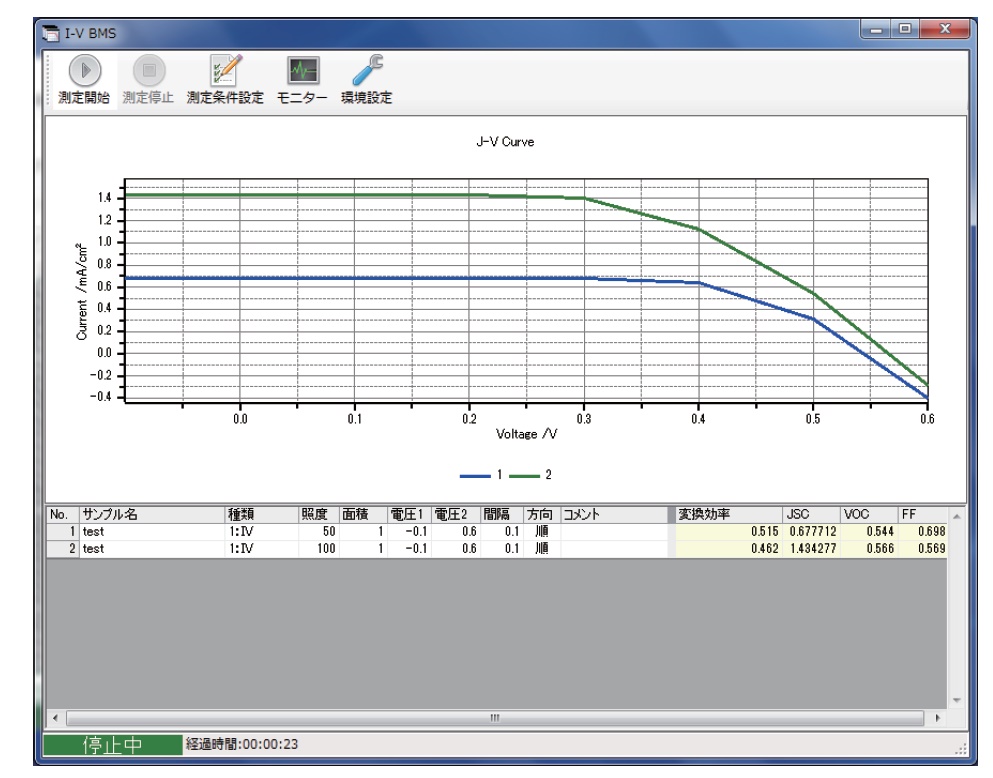The image size is (993, 778).
Task: Click JSC value 0.677712
Action: tap(813, 532)
